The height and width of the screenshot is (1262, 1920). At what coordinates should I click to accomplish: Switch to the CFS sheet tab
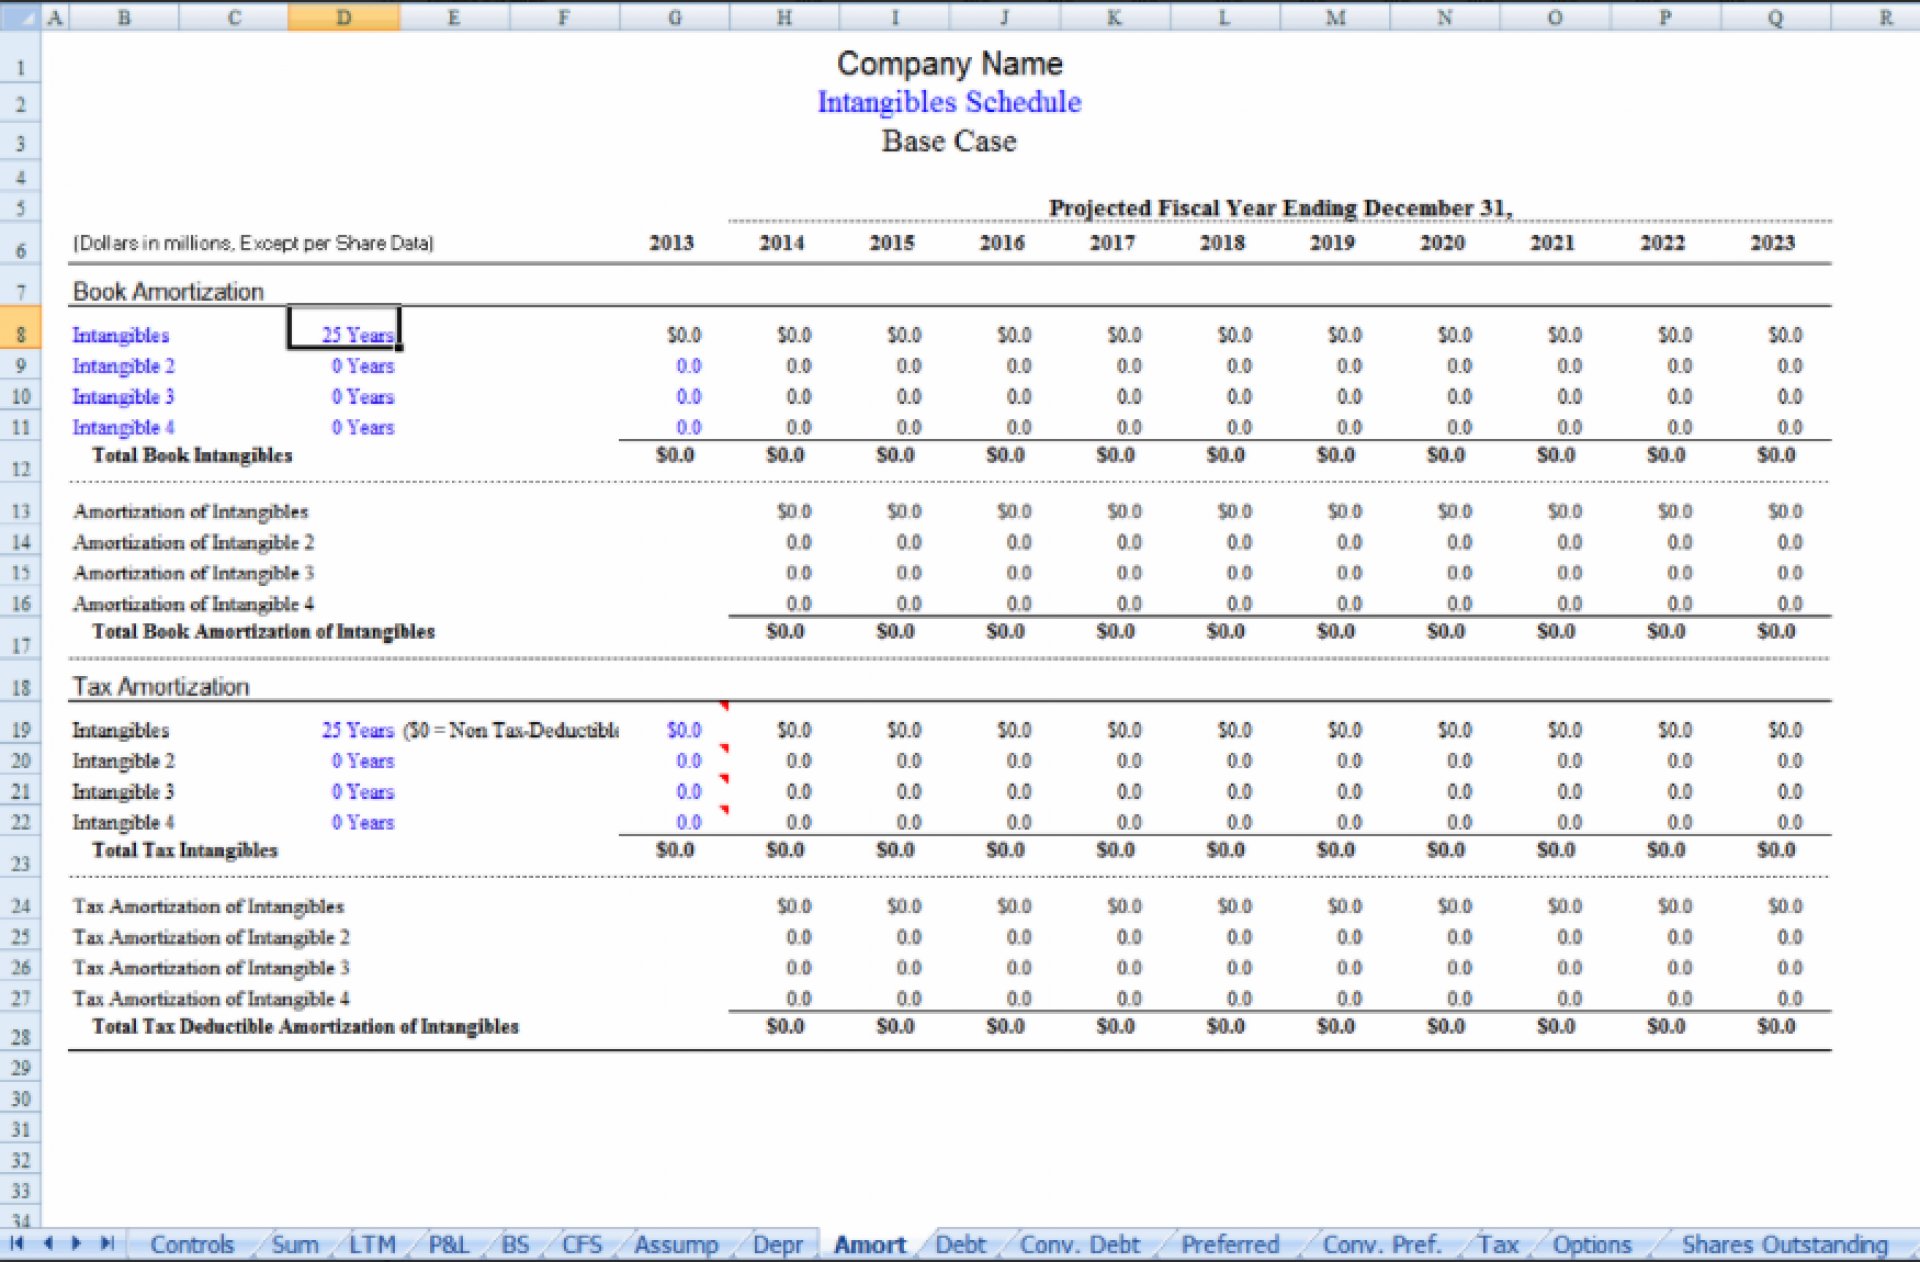pos(582,1245)
